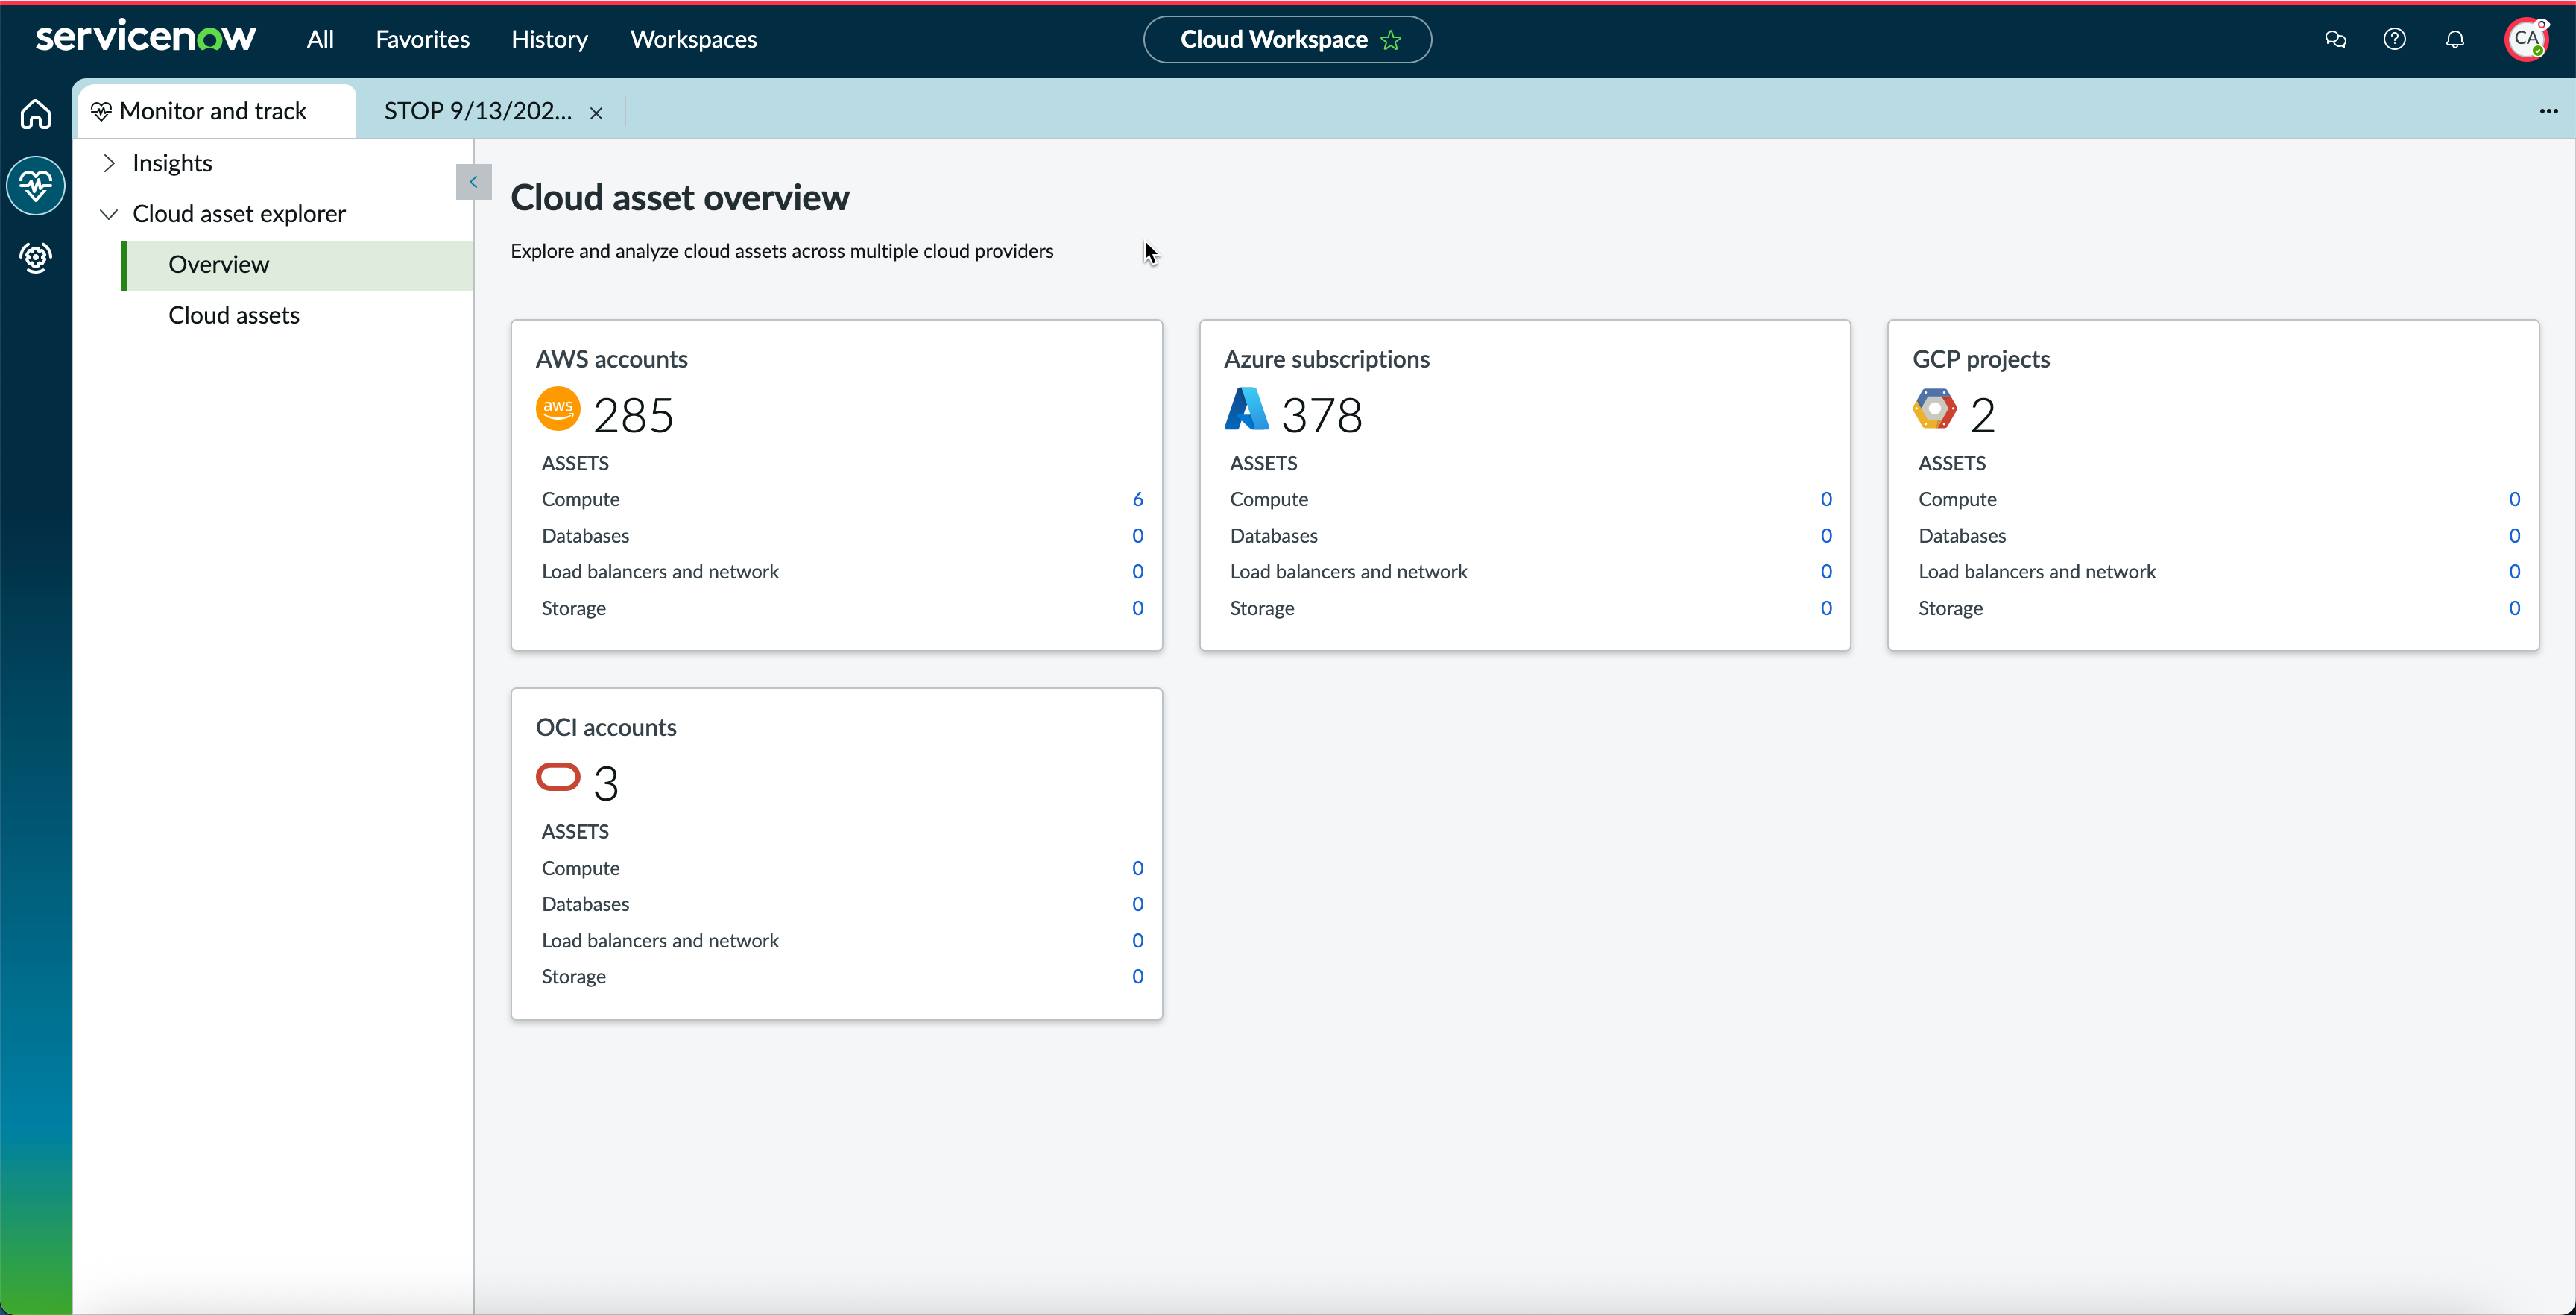The width and height of the screenshot is (2576, 1315).
Task: Open the chat conversations icon
Action: [x=2335, y=39]
